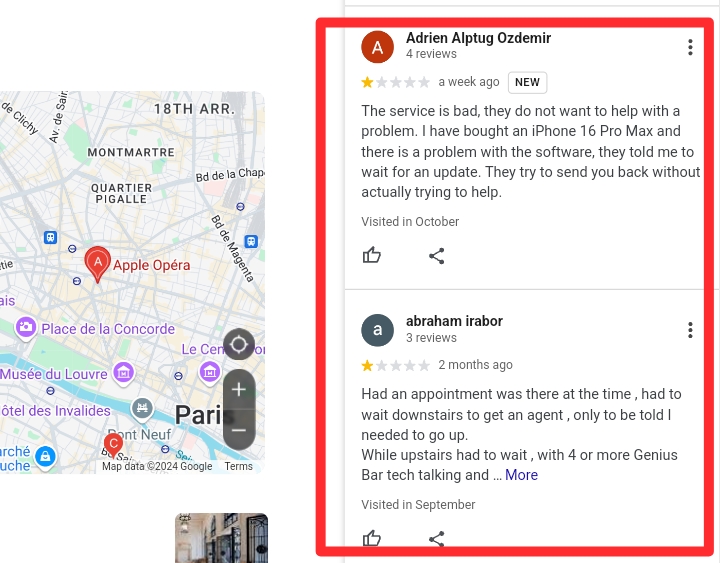Viewport: 720px width, 563px height.
Task: Zoom out on the map
Action: 239,430
